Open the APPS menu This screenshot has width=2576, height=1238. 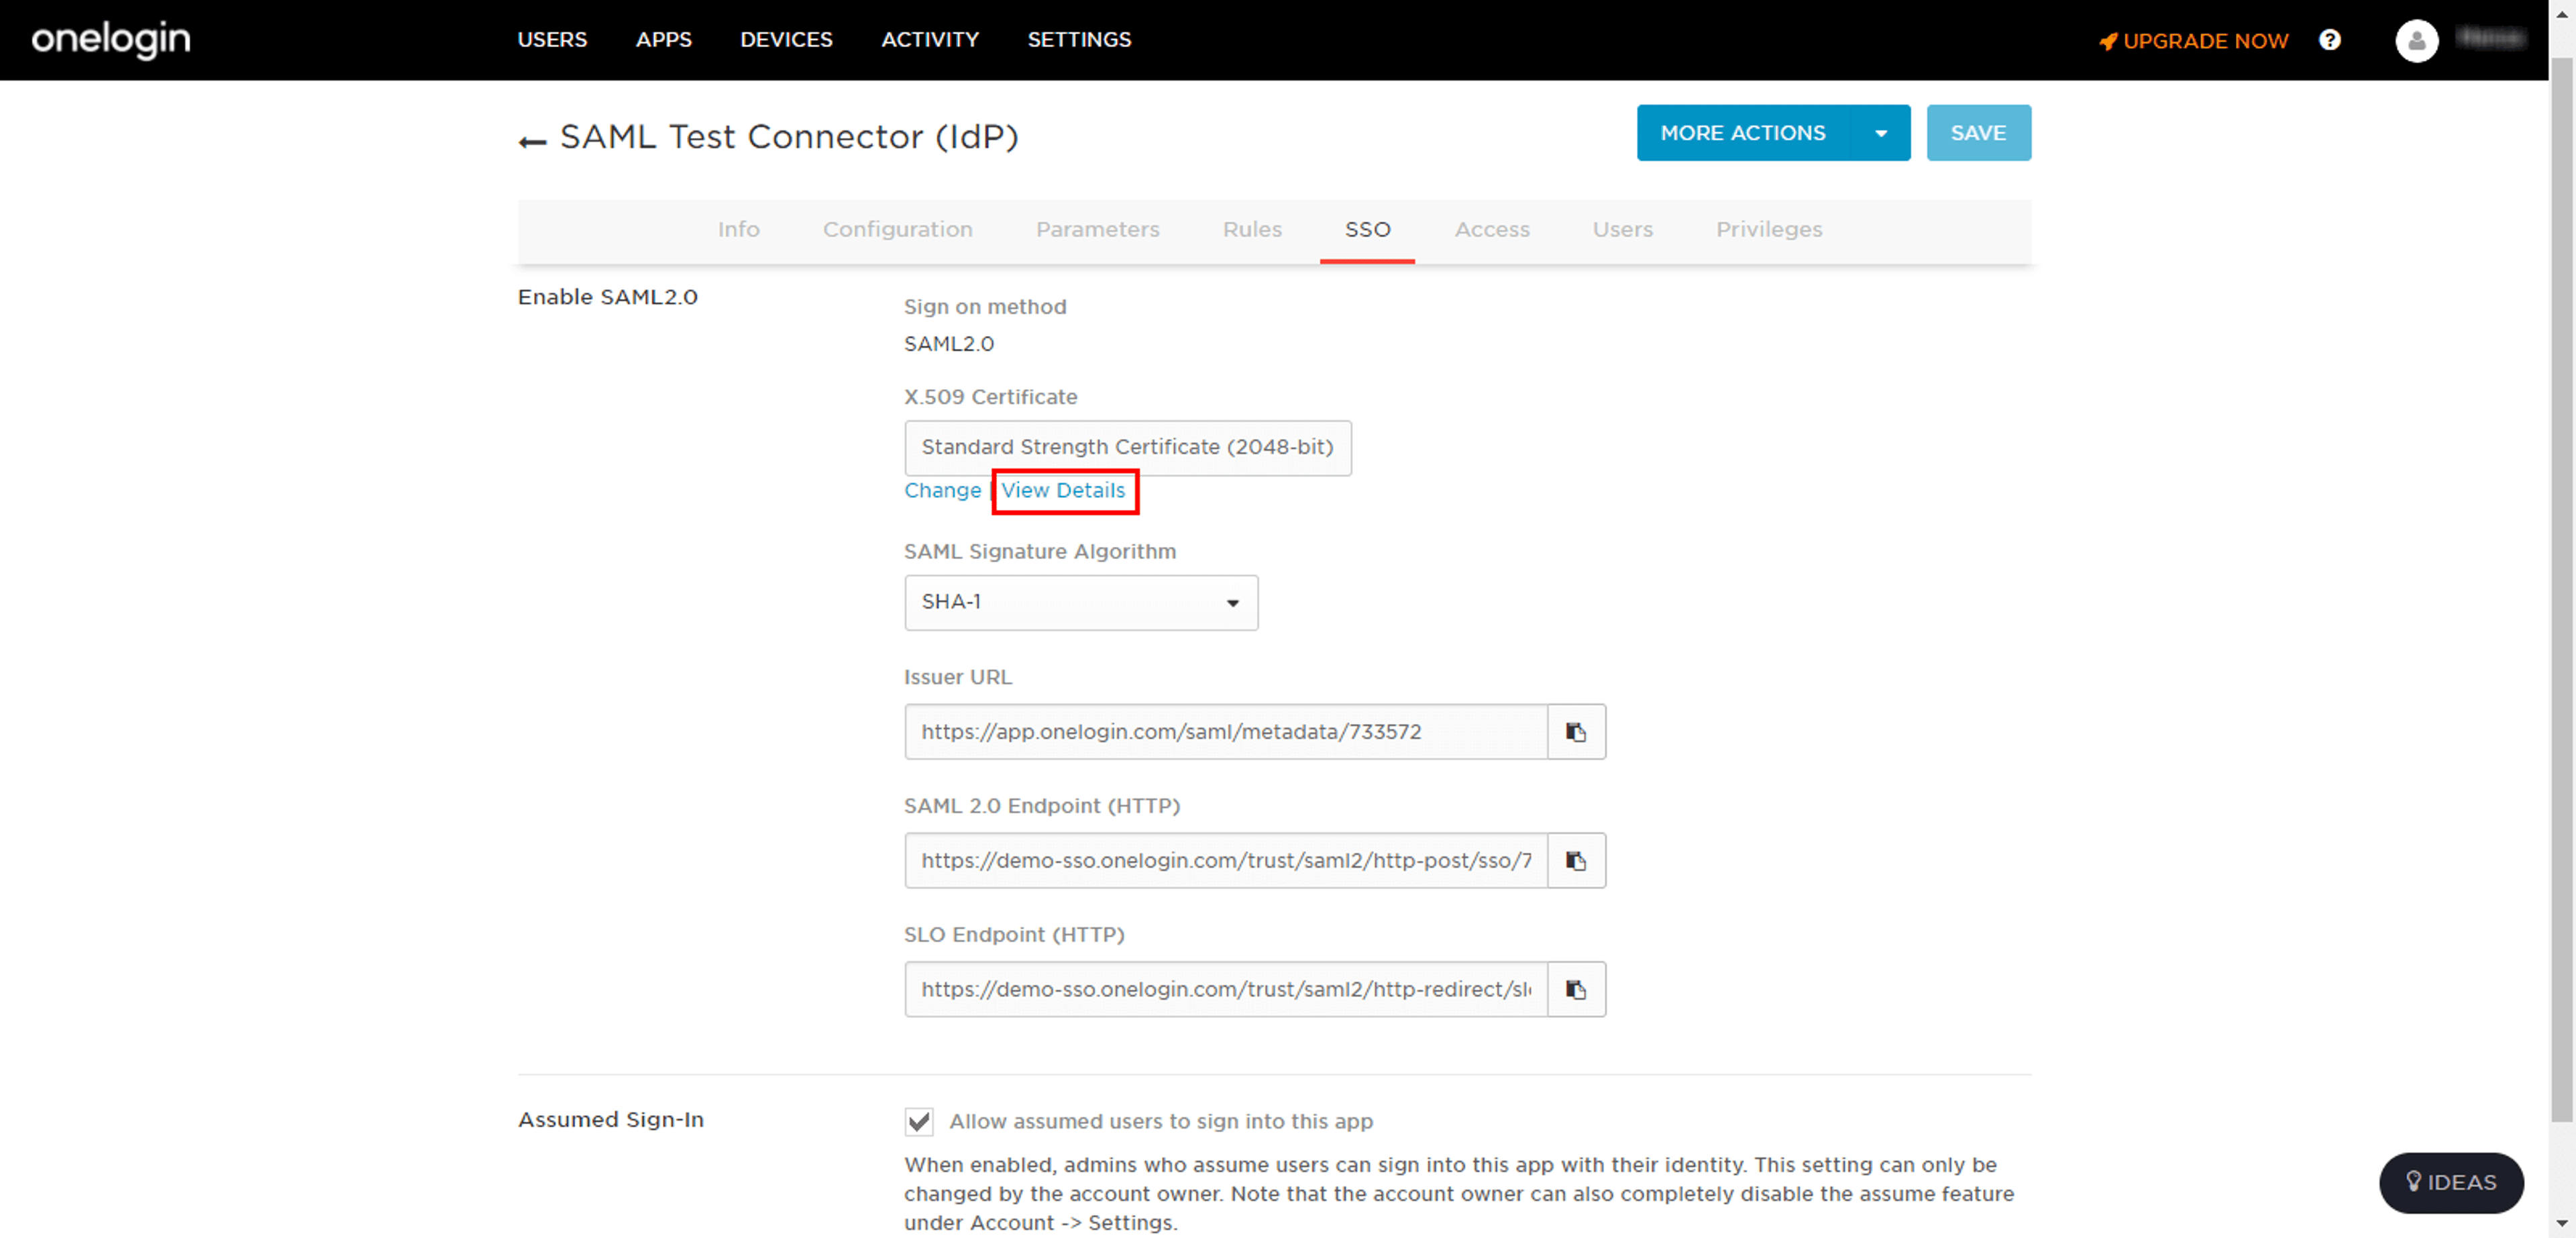pos(663,40)
